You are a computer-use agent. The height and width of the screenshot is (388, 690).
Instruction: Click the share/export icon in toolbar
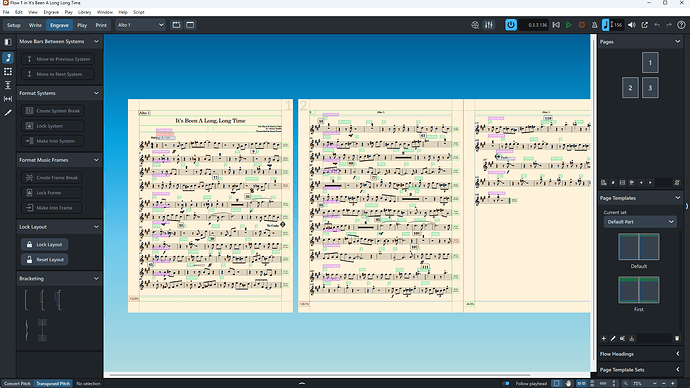645,25
